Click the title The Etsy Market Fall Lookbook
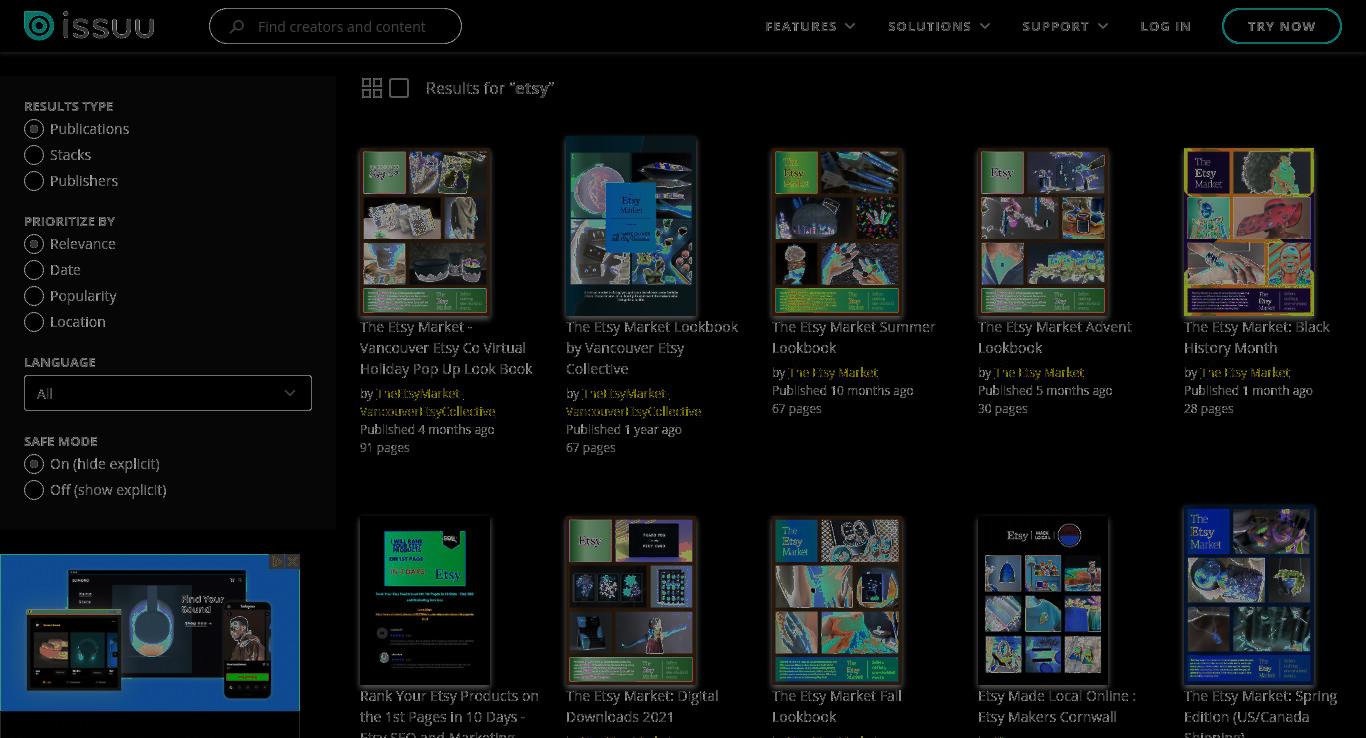This screenshot has height=738, width=1366. [837, 706]
